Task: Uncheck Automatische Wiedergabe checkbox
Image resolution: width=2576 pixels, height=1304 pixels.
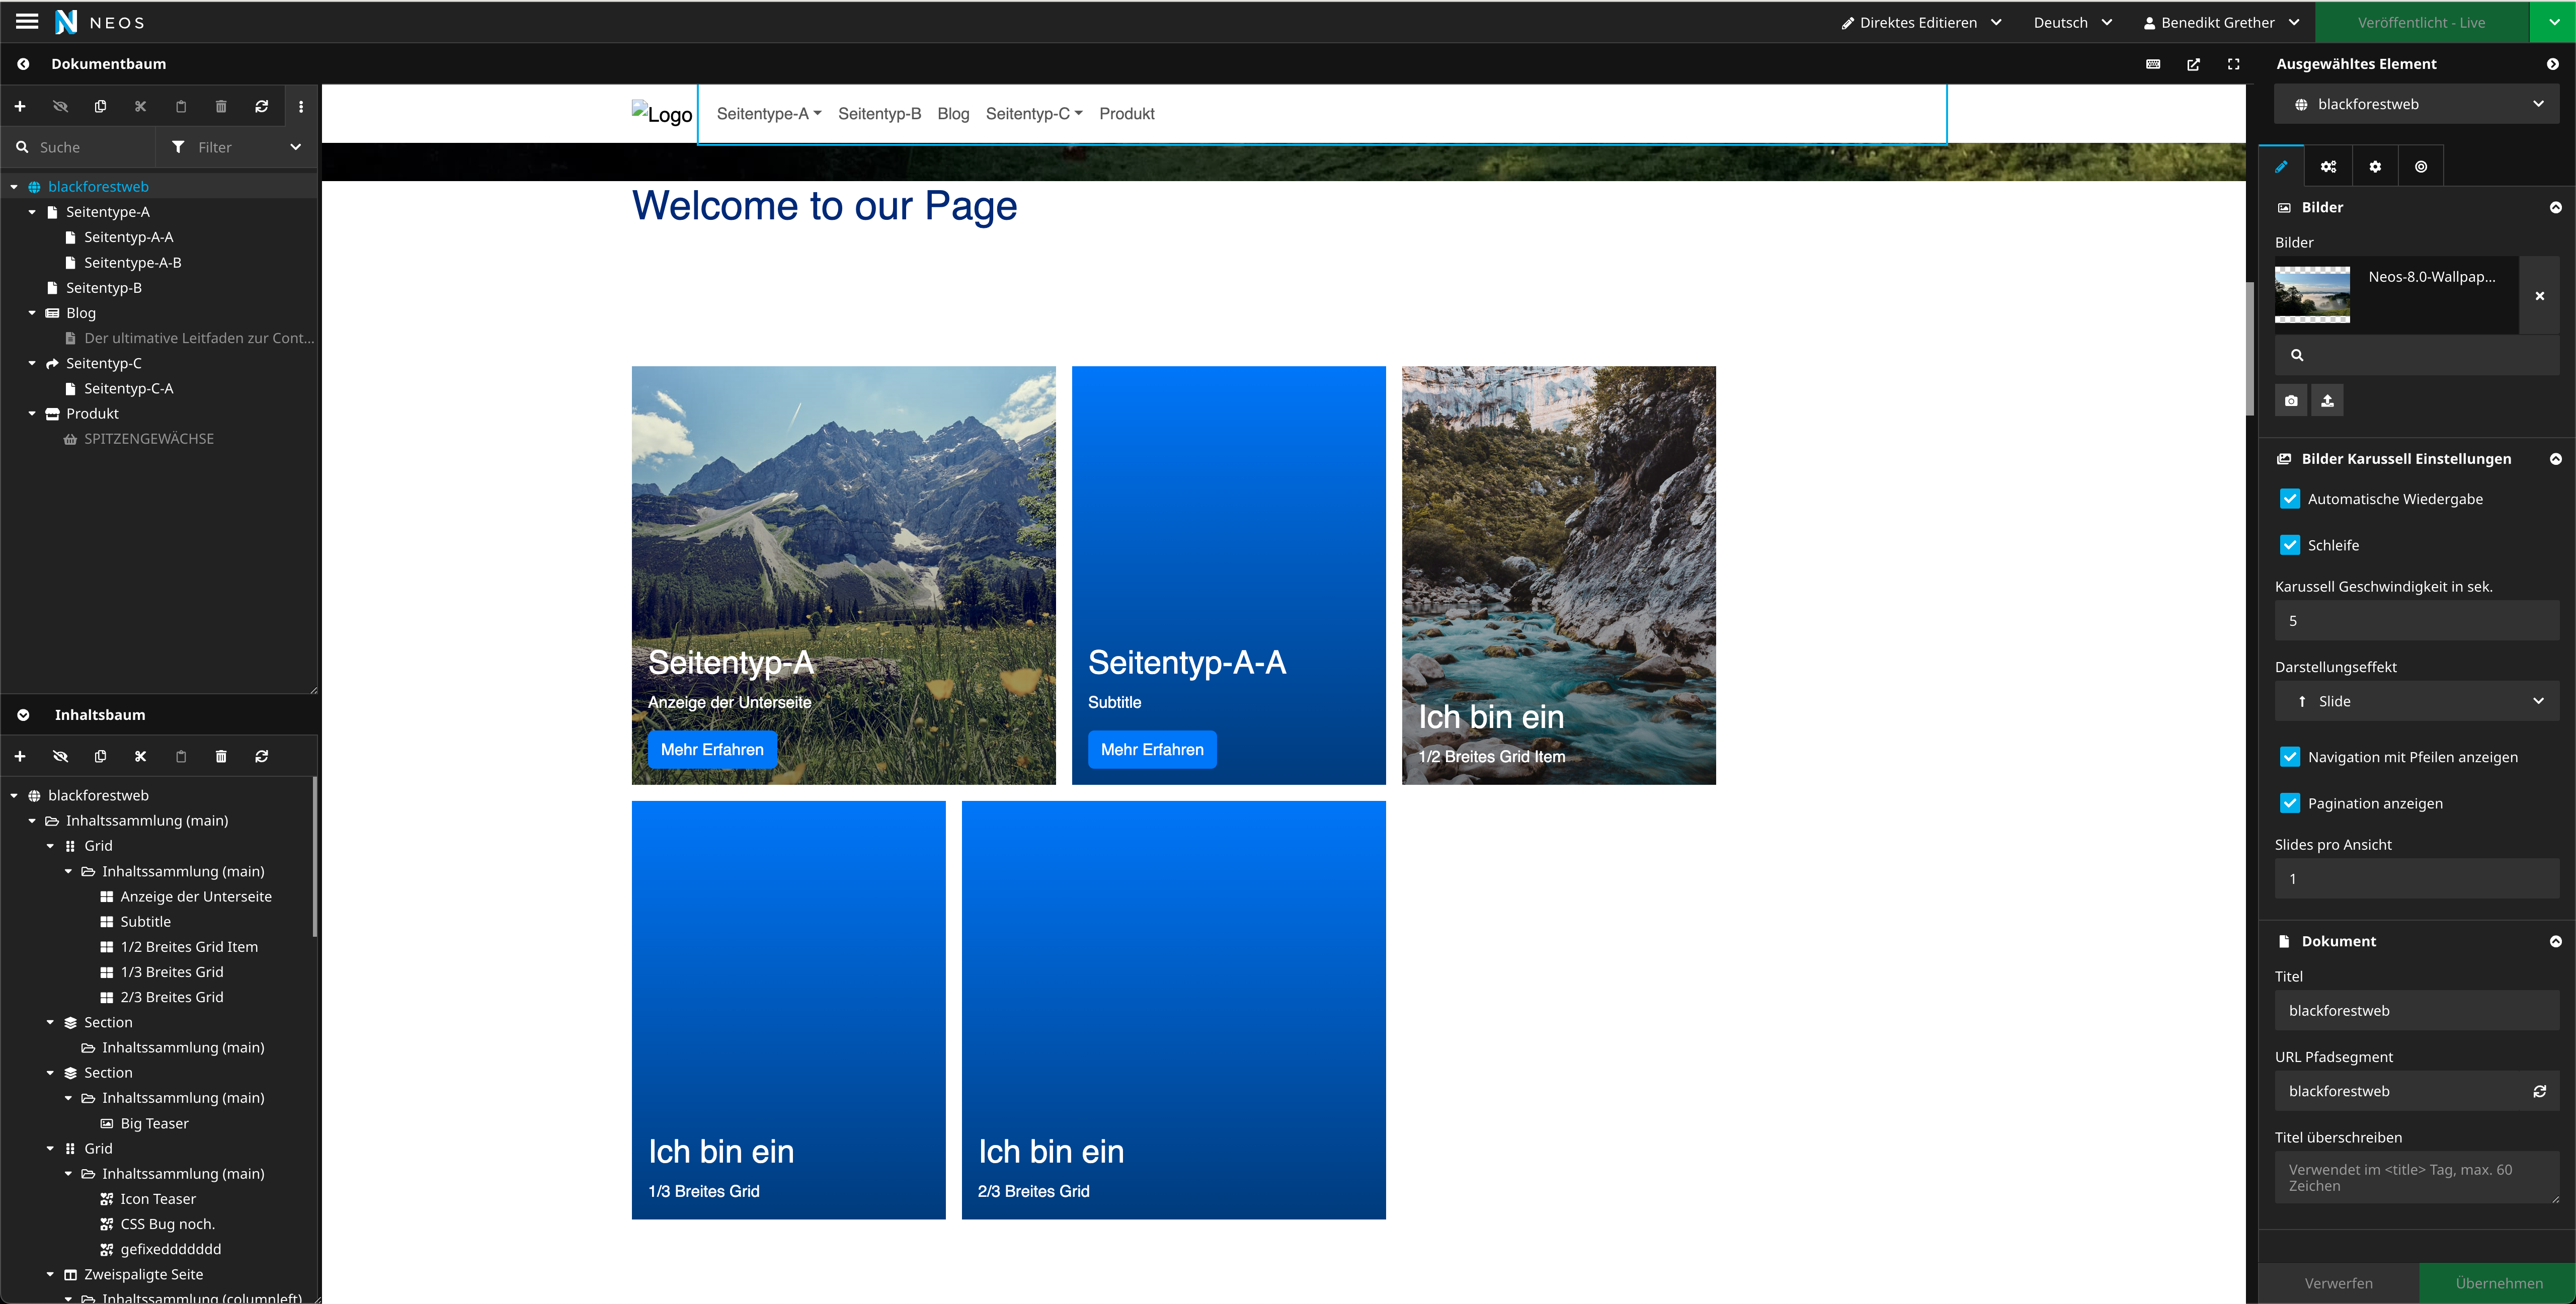Action: pos(2289,499)
